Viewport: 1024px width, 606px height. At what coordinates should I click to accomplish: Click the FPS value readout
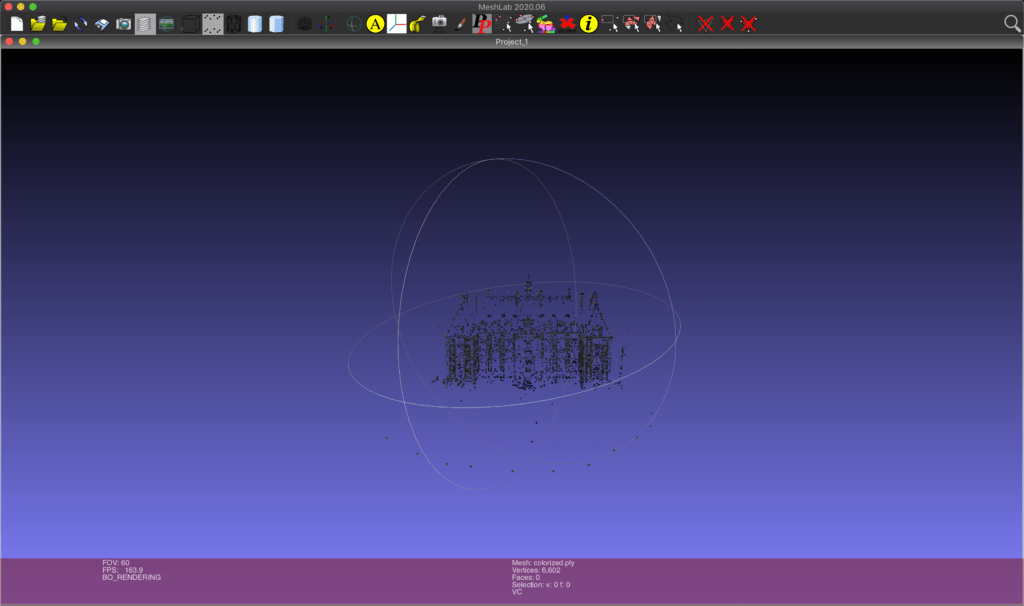tap(122, 570)
